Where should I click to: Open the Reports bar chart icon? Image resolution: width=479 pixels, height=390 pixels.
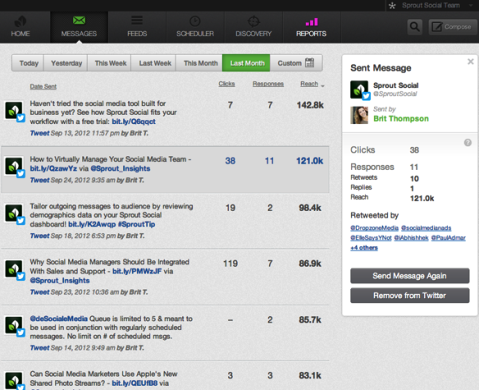tap(311, 22)
